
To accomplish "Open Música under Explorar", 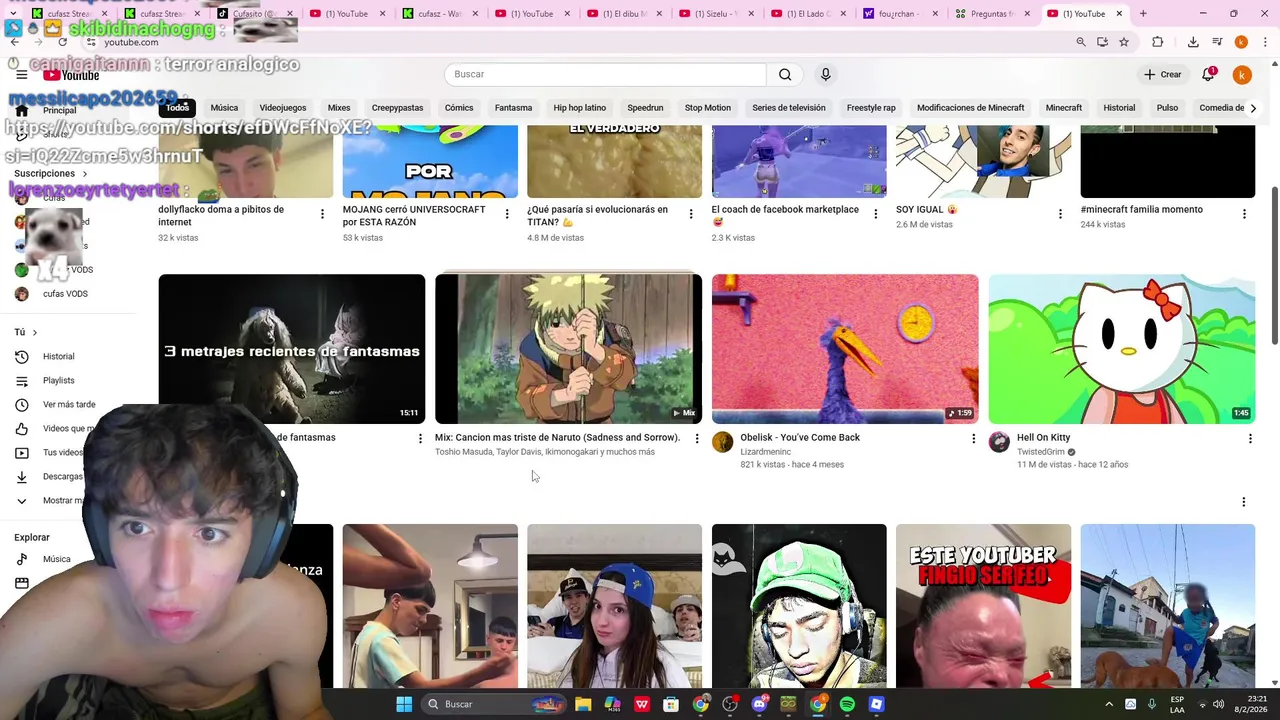I will tap(56, 560).
